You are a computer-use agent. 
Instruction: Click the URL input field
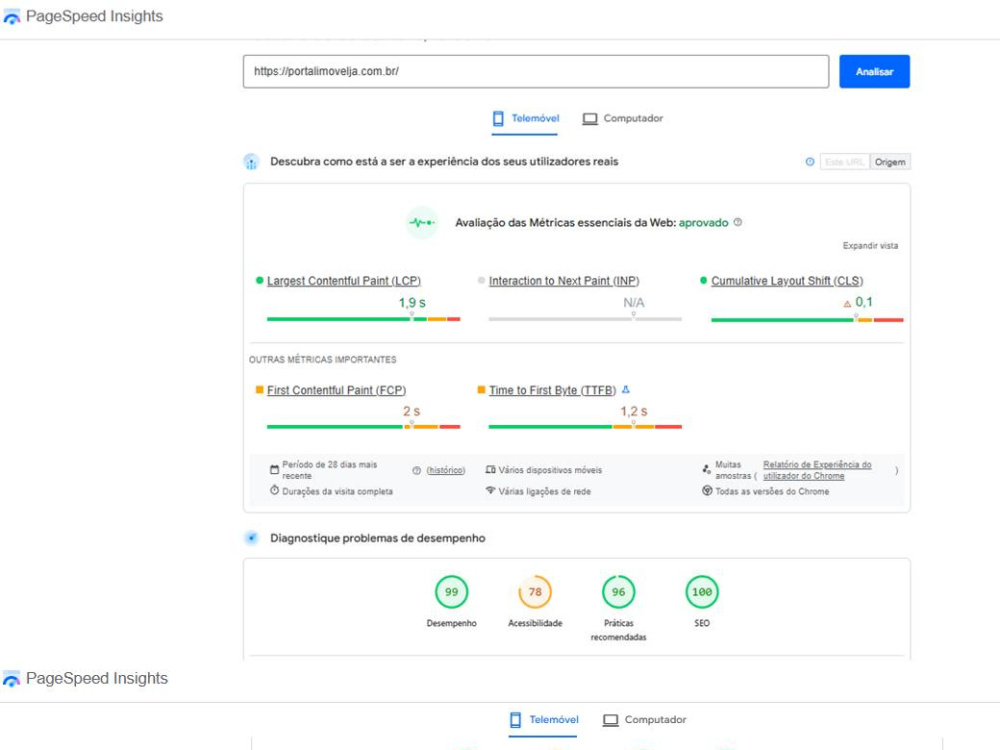coord(536,71)
